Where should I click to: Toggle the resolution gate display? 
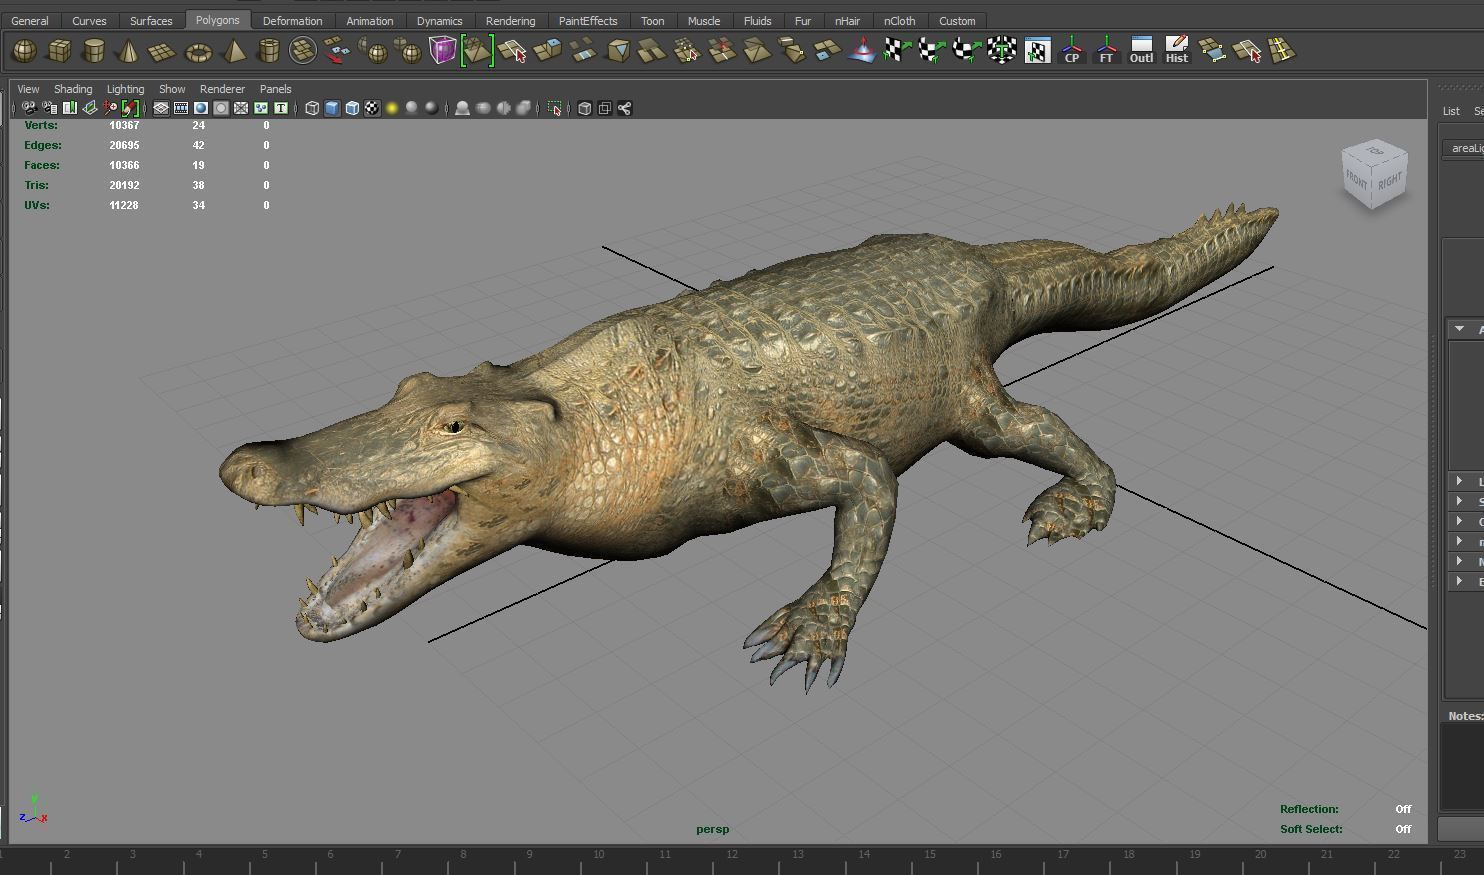point(201,108)
